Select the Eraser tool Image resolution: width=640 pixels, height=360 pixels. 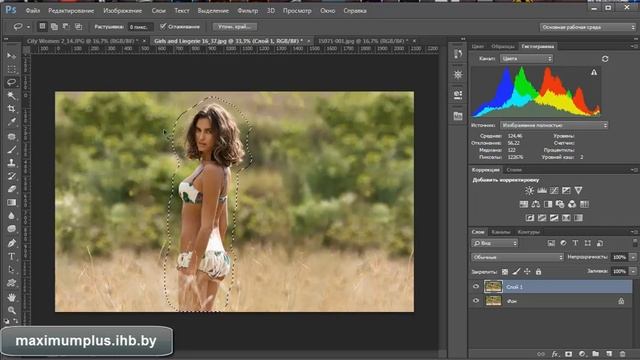point(11,189)
